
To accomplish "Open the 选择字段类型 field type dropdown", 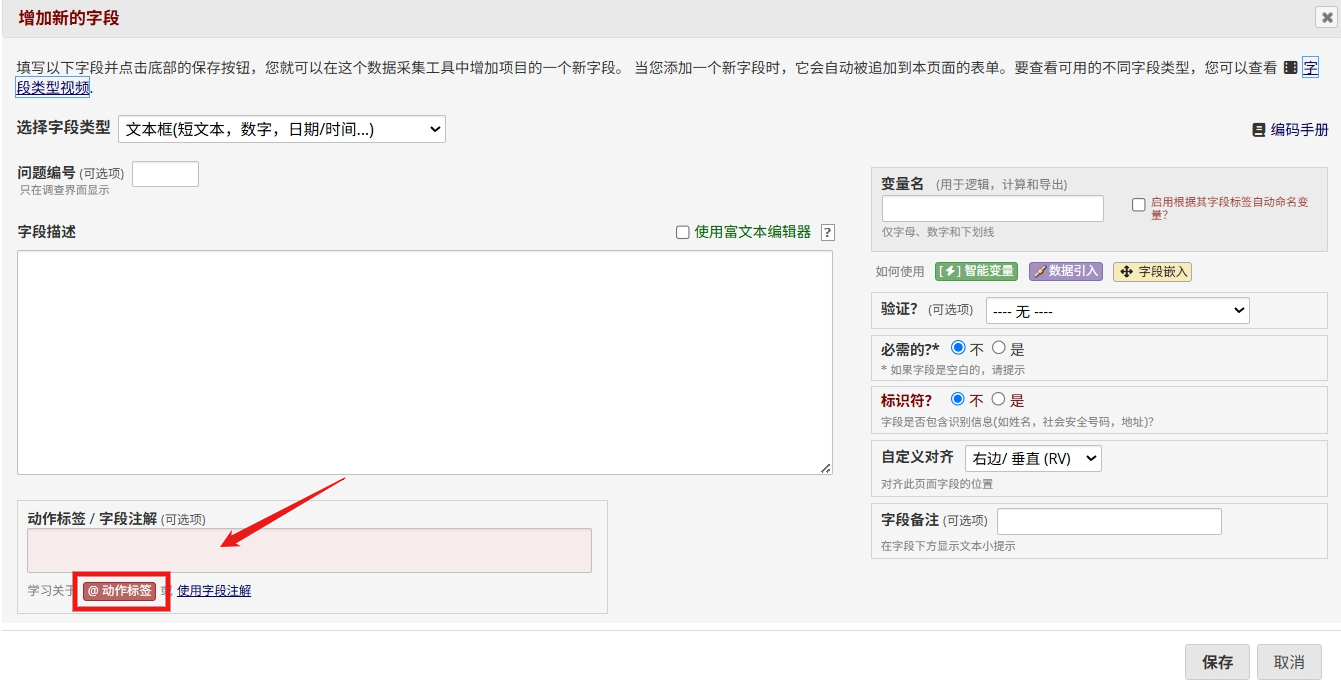I will (282, 129).
